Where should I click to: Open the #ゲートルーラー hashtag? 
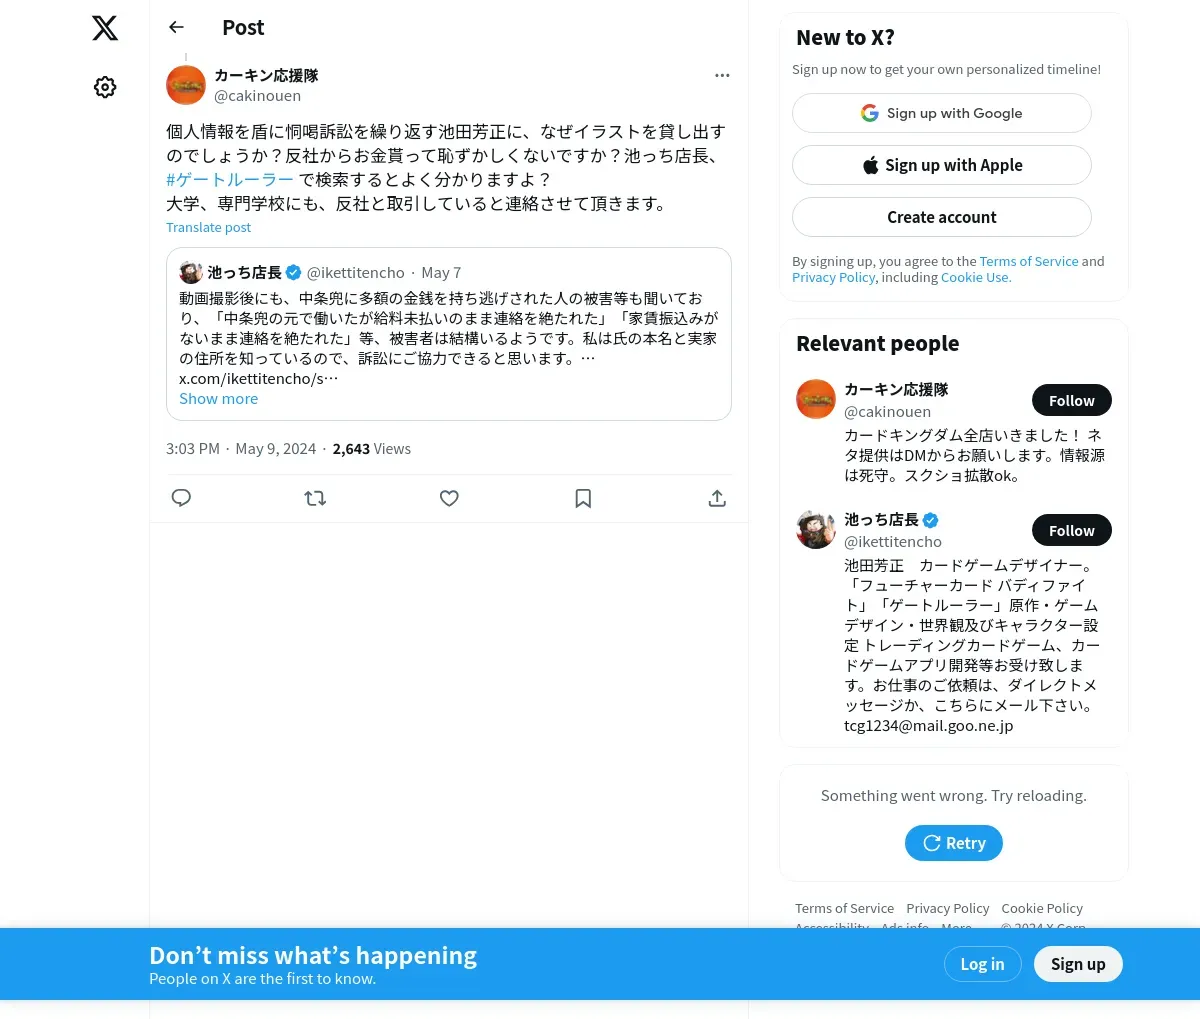click(x=230, y=180)
